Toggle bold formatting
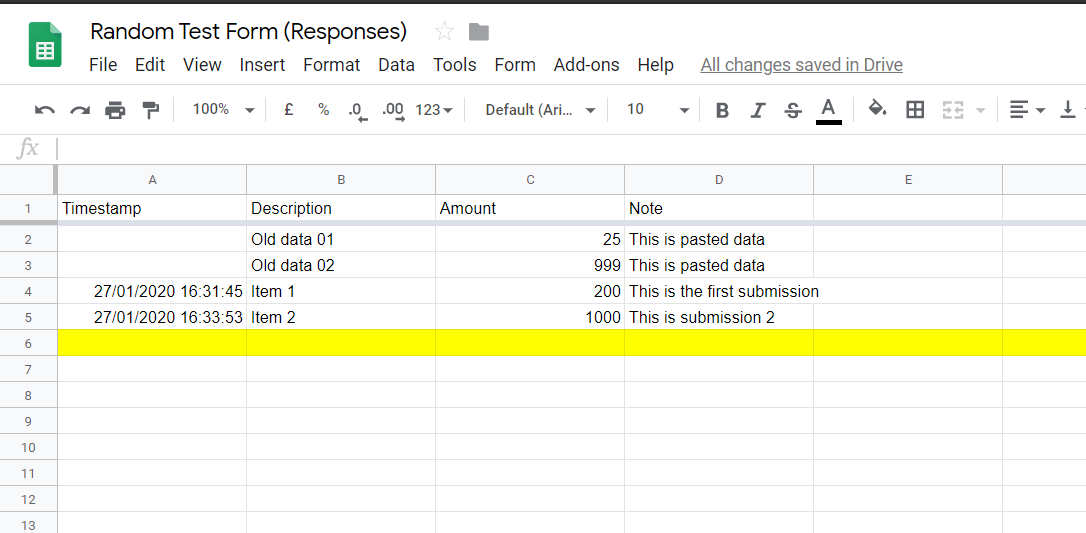The width and height of the screenshot is (1086, 533). pos(722,110)
